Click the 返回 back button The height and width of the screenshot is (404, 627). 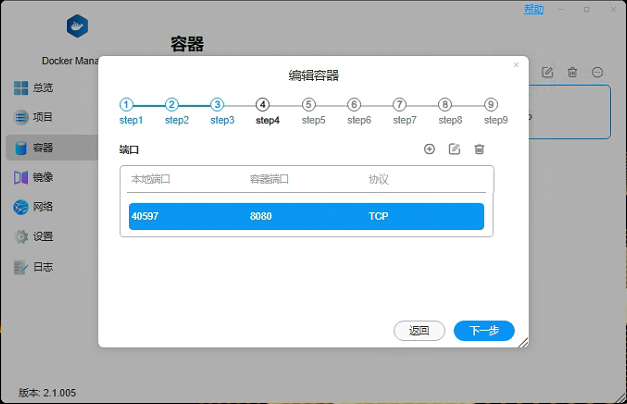click(x=419, y=331)
